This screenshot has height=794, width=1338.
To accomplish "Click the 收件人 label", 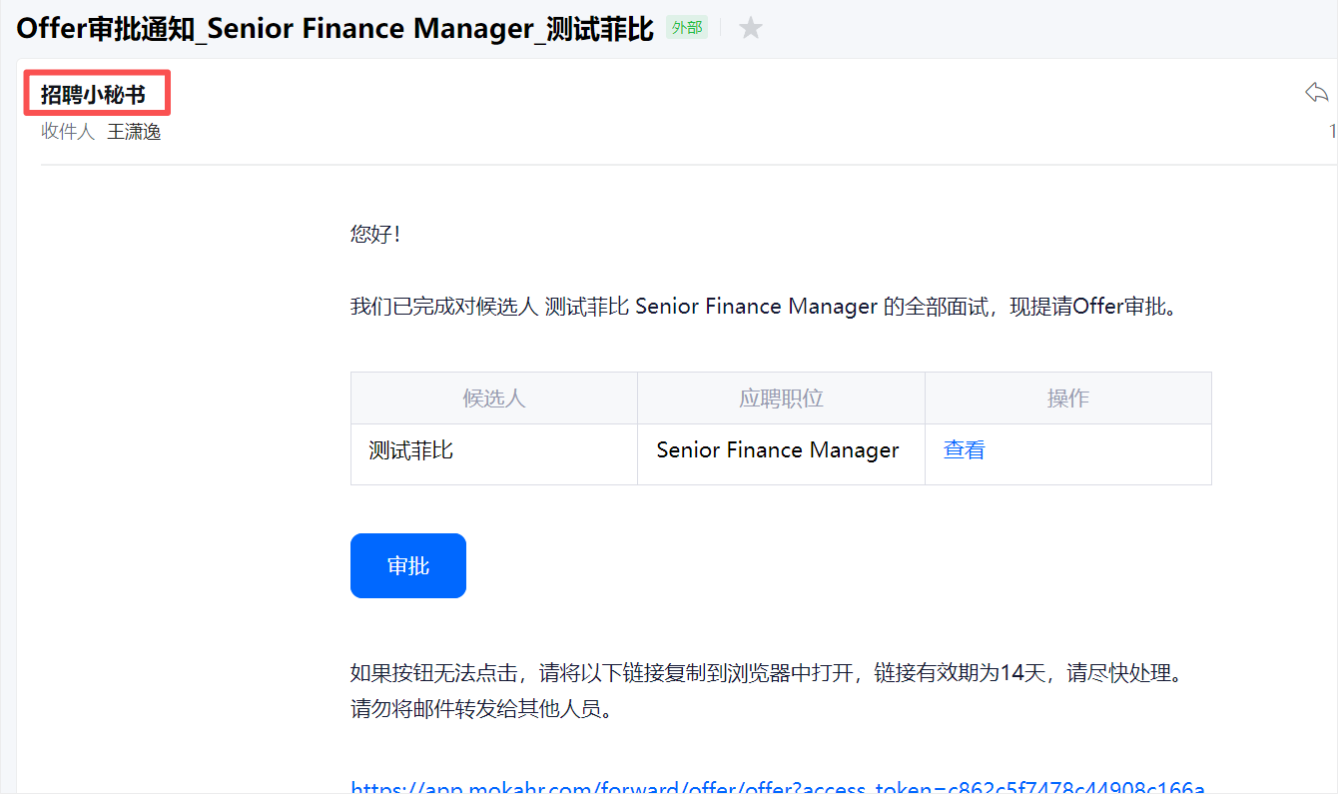I will pyautogui.click(x=67, y=132).
